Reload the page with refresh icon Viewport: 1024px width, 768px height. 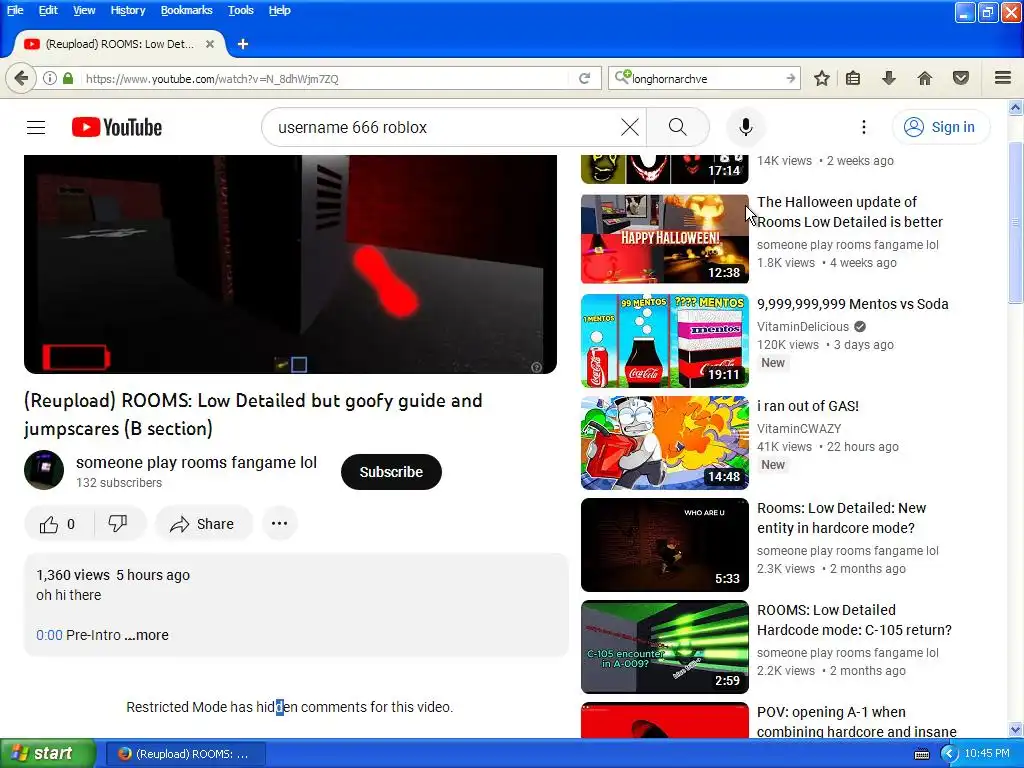(x=584, y=78)
